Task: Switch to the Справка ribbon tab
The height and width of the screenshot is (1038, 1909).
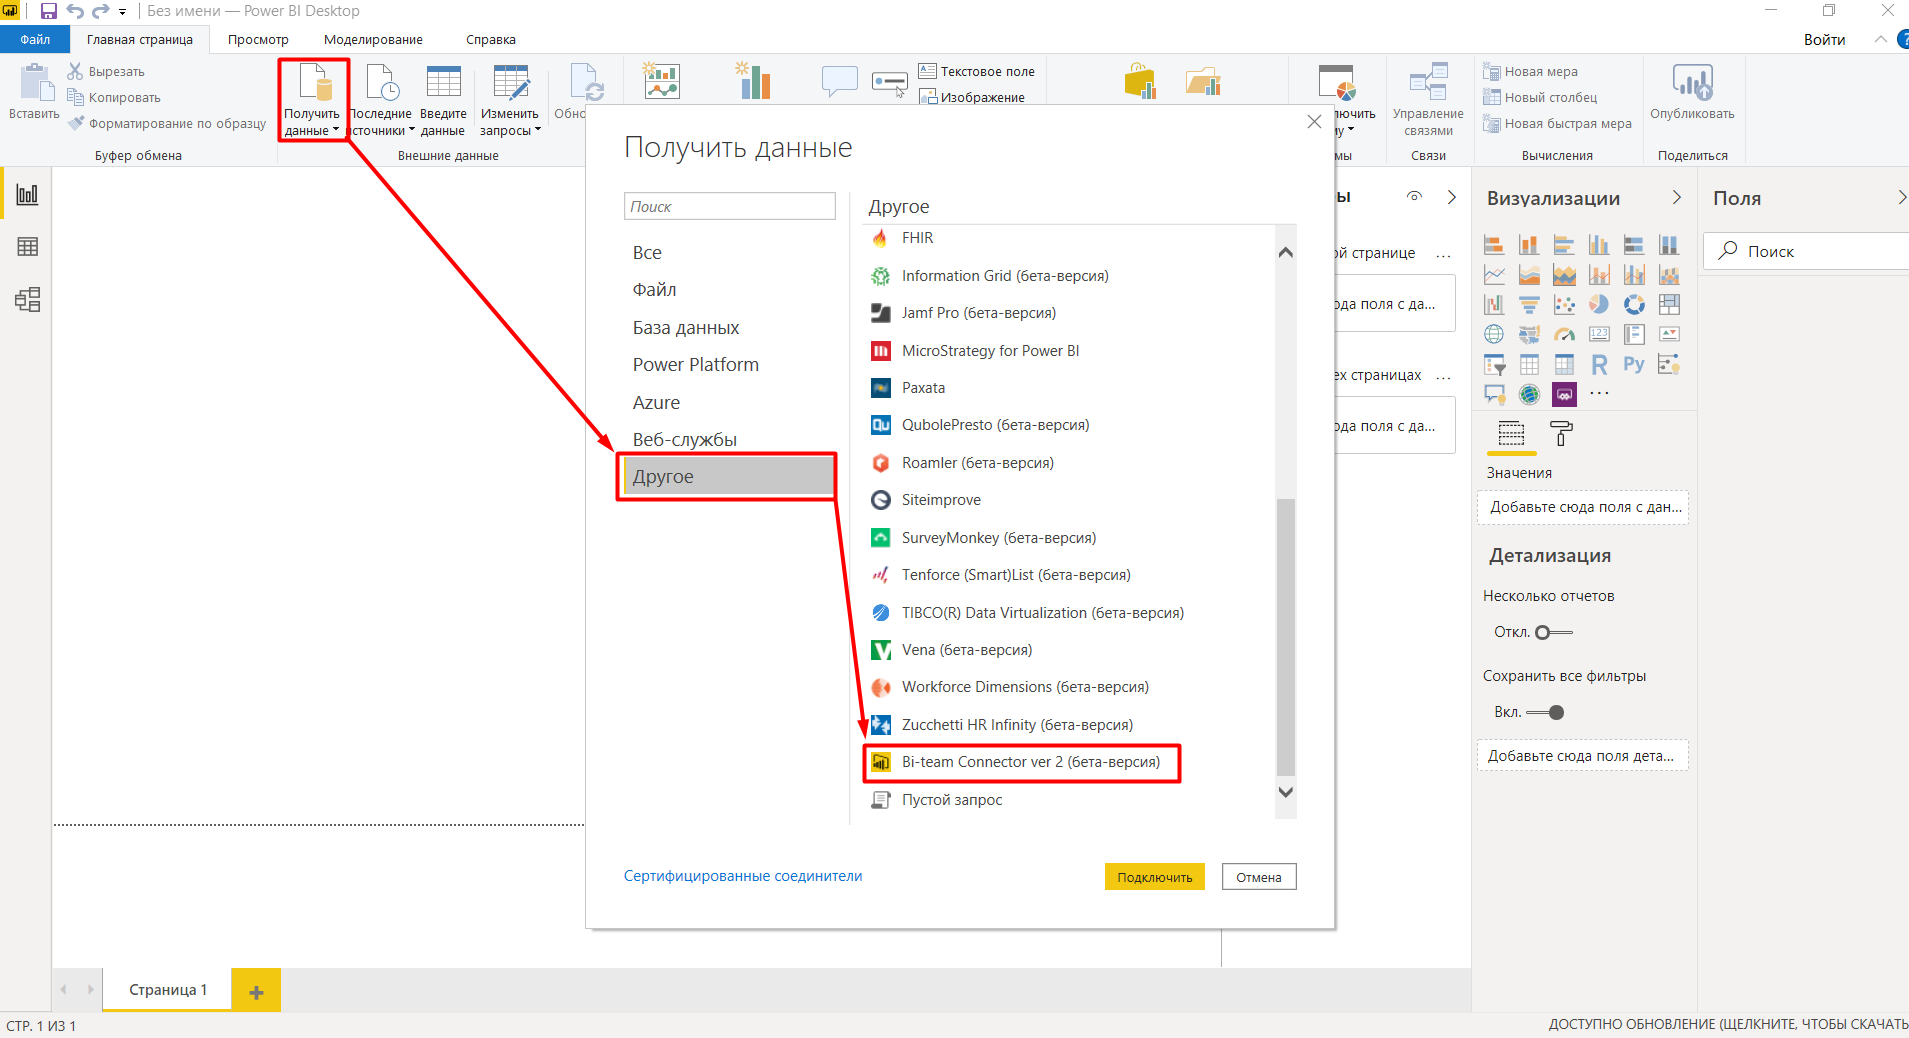Action: pyautogui.click(x=491, y=39)
